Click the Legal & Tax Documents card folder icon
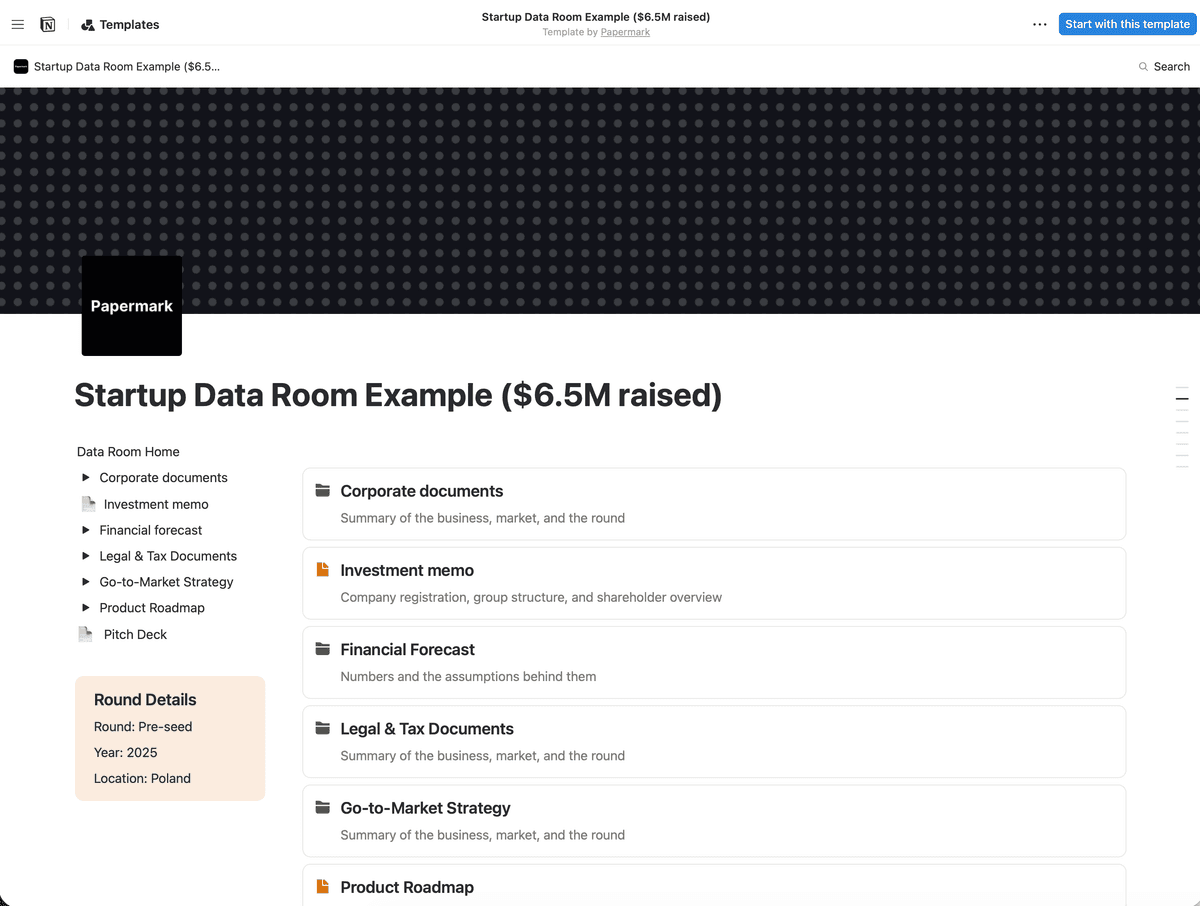Screen dimensions: 1200x906 (322, 728)
